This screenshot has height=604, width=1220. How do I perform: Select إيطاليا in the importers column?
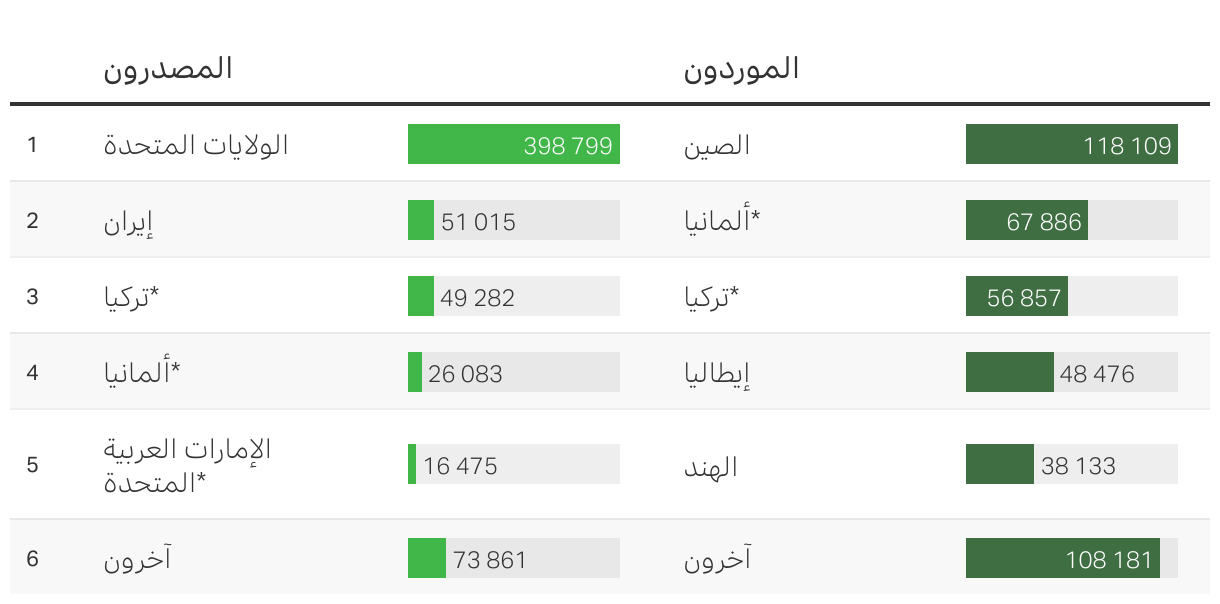717,374
